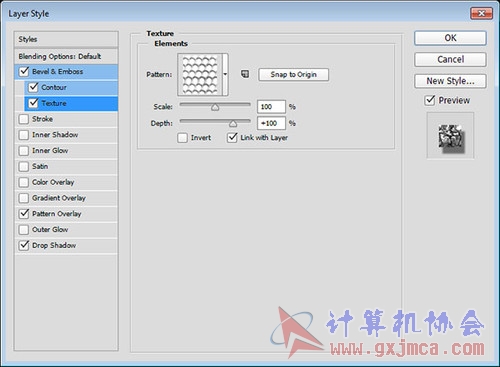Screen dimensions: 500x367
Task: Click the layer style preview thumbnail
Action: pyautogui.click(x=450, y=136)
